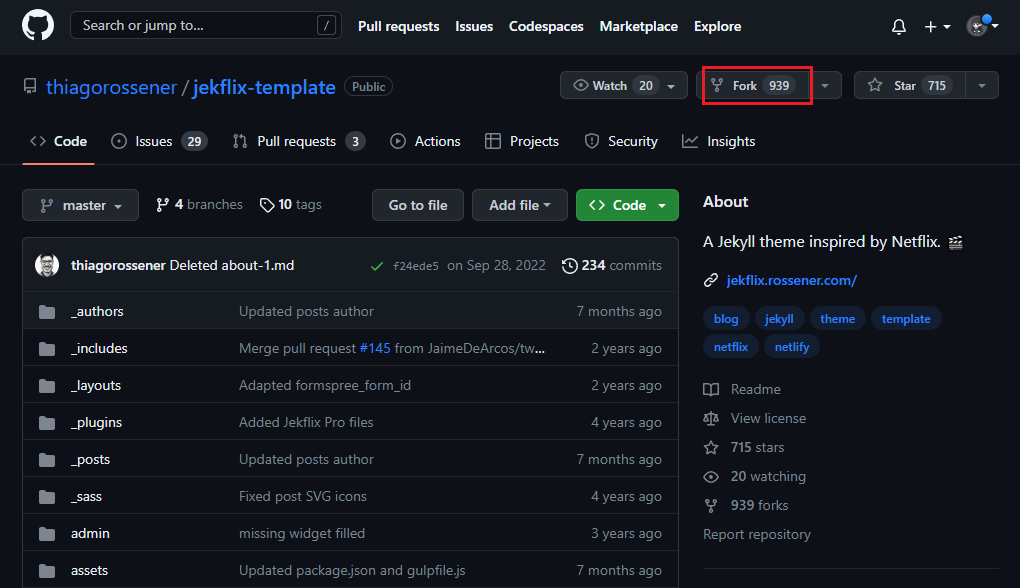Open the plus create-new menu
This screenshot has width=1020, height=588.
(x=937, y=27)
